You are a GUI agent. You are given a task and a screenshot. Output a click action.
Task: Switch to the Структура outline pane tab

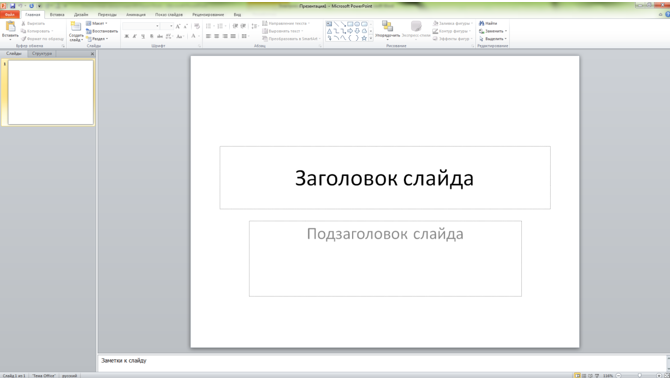coord(42,54)
